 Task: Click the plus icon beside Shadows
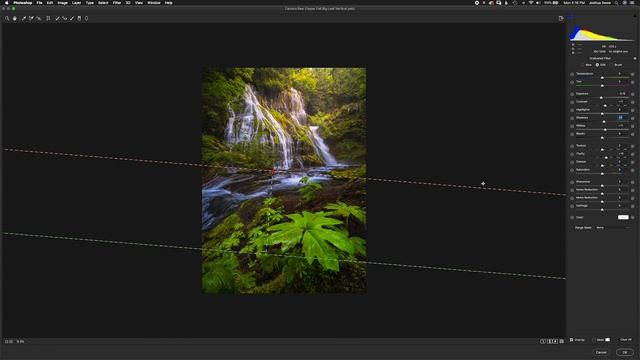pyautogui.click(x=633, y=118)
